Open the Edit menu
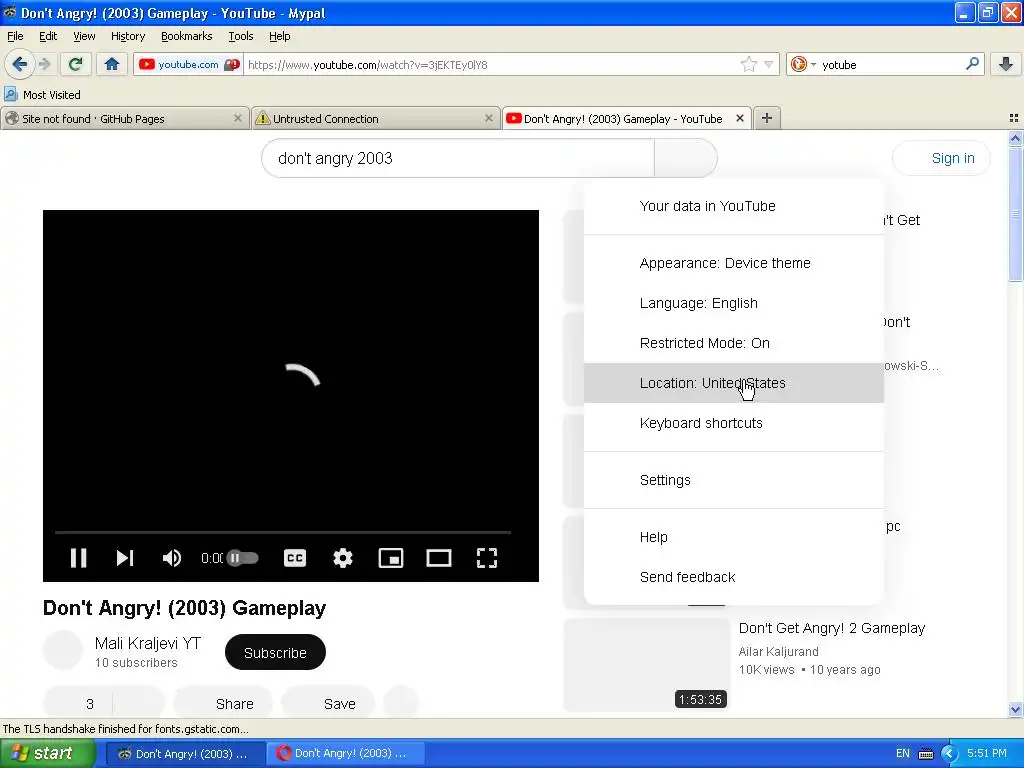 tap(48, 36)
